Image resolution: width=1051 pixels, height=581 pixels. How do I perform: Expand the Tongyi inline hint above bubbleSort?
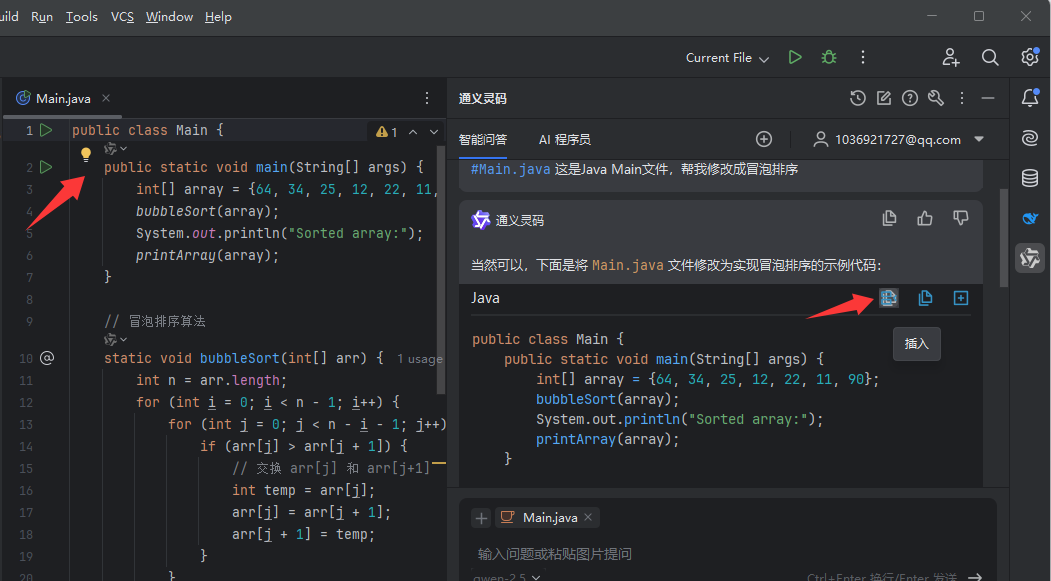click(x=115, y=340)
